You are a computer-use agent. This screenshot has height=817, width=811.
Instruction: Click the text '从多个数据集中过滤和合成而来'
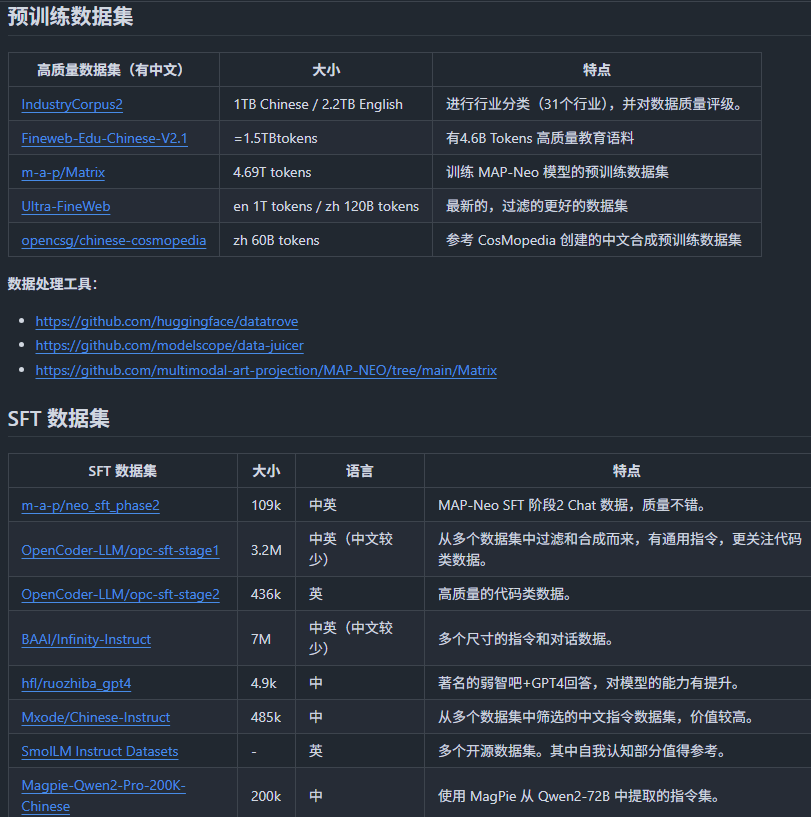(536, 539)
